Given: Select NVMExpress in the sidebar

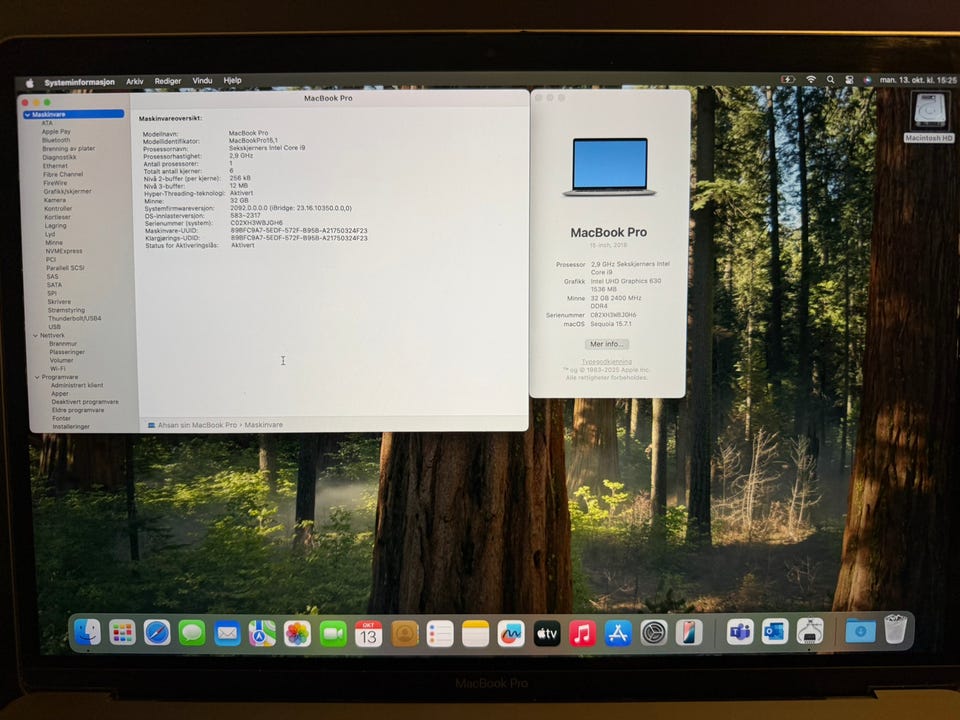Looking at the screenshot, I should point(64,251).
